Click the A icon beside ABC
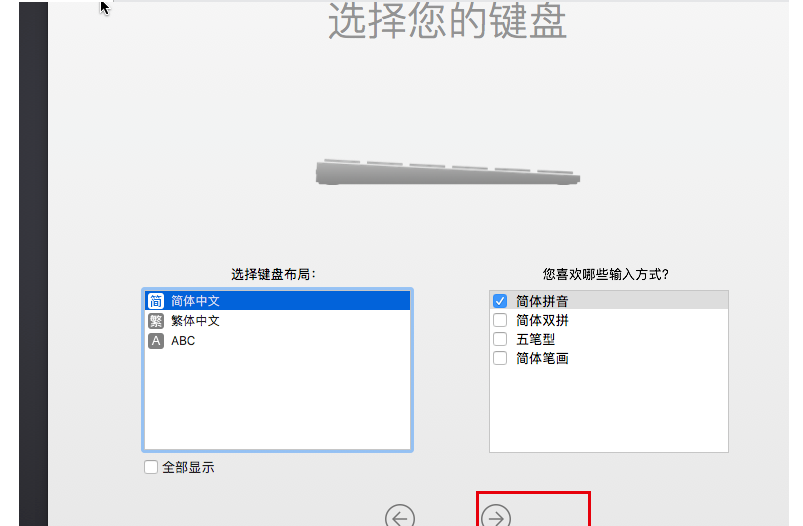 156,341
